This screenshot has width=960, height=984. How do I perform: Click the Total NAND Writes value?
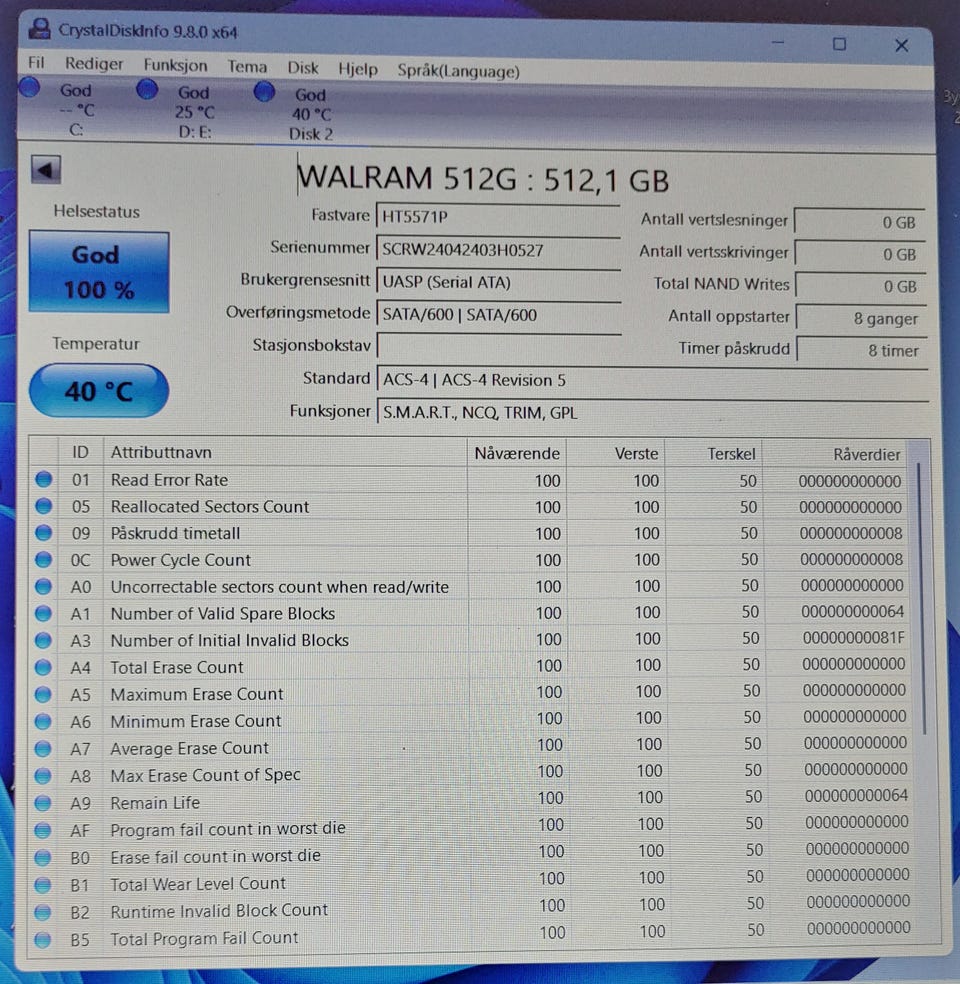[861, 286]
